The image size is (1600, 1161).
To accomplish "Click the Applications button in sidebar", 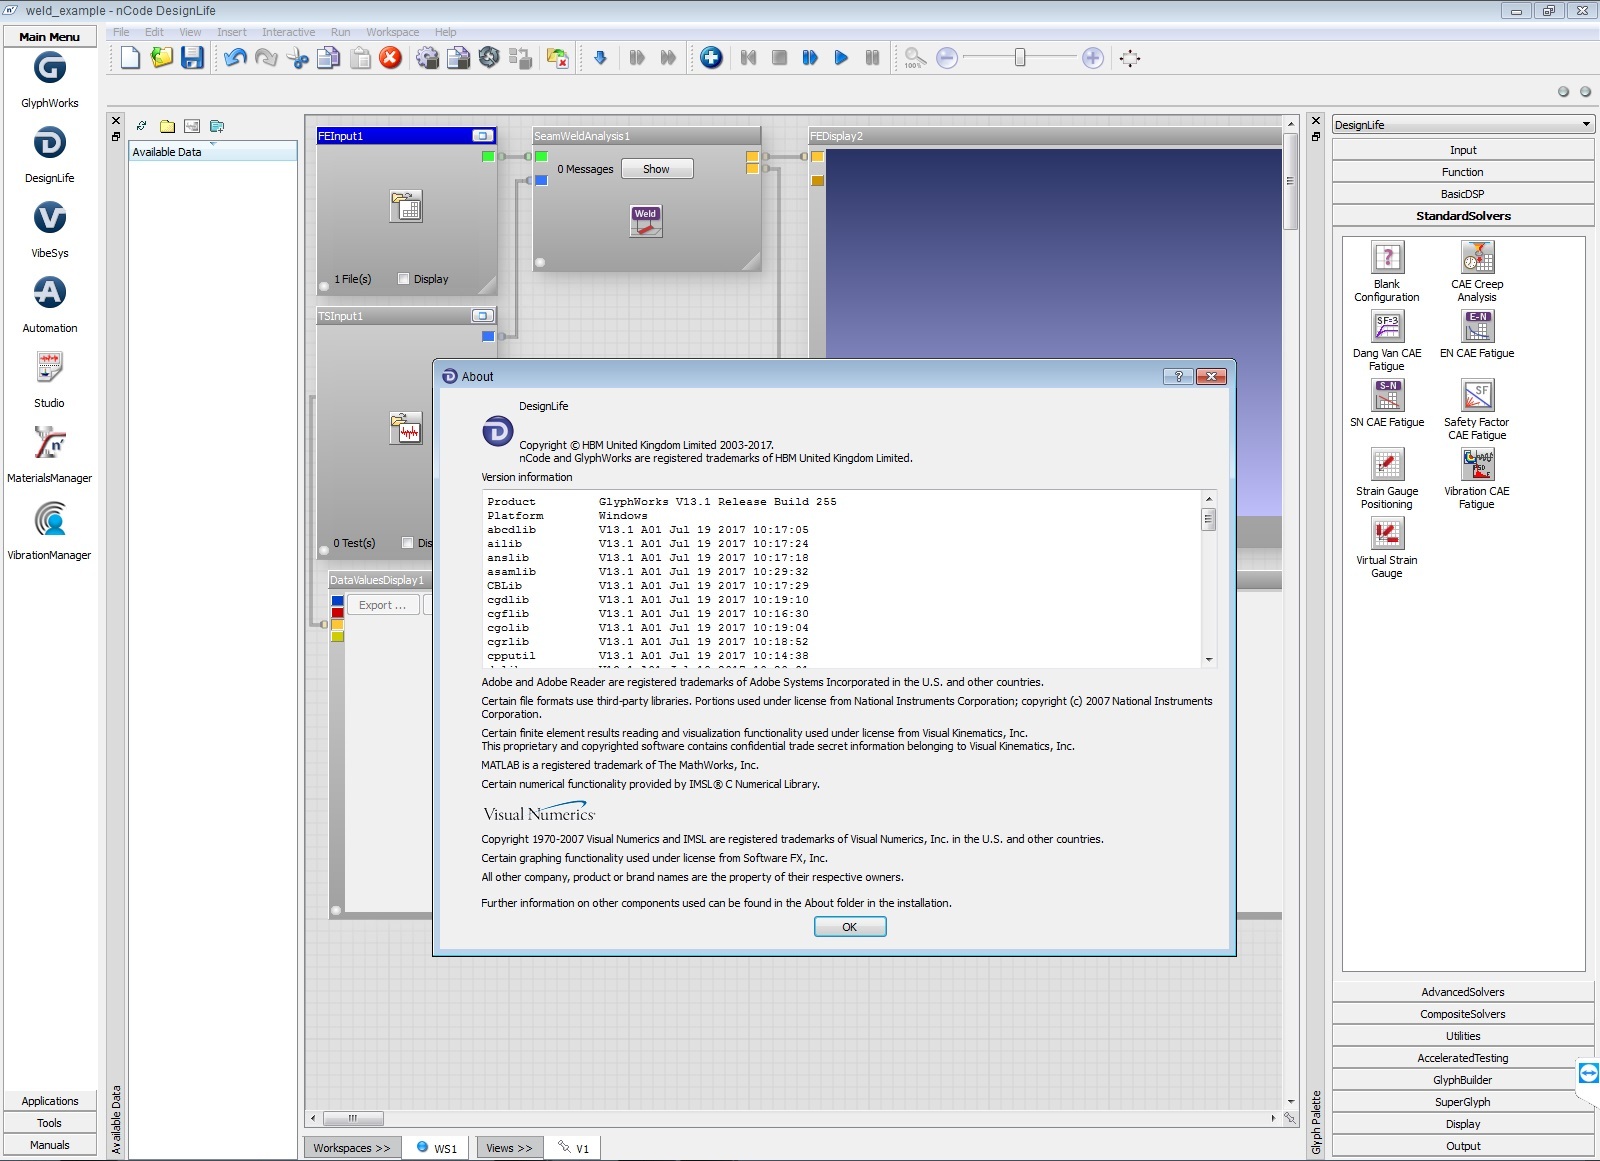I will point(50,1101).
